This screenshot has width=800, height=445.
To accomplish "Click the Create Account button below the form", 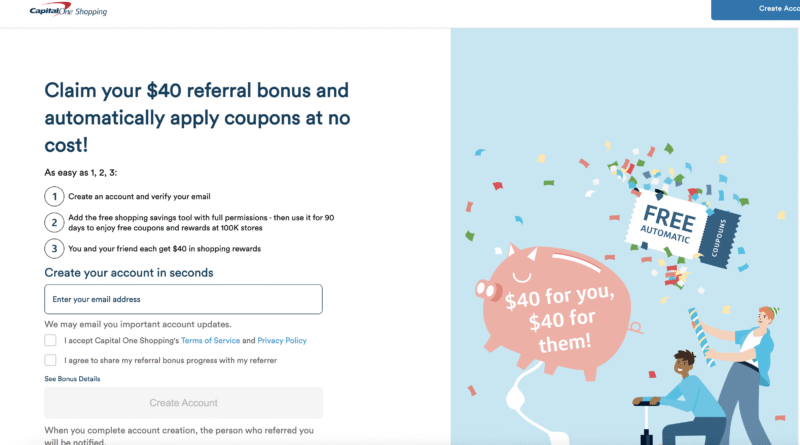I will (183, 403).
